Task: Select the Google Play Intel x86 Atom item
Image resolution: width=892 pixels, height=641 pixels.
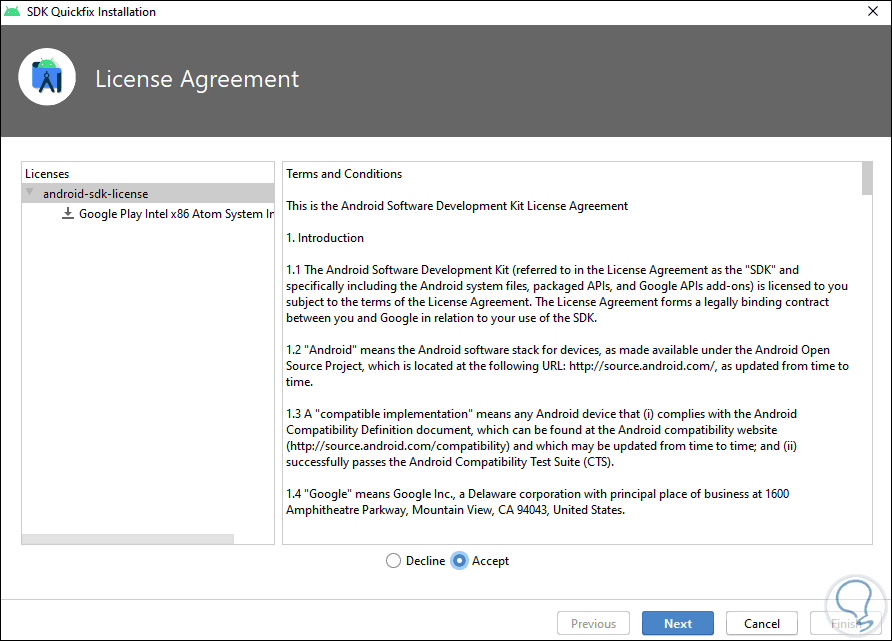Action: tap(175, 214)
